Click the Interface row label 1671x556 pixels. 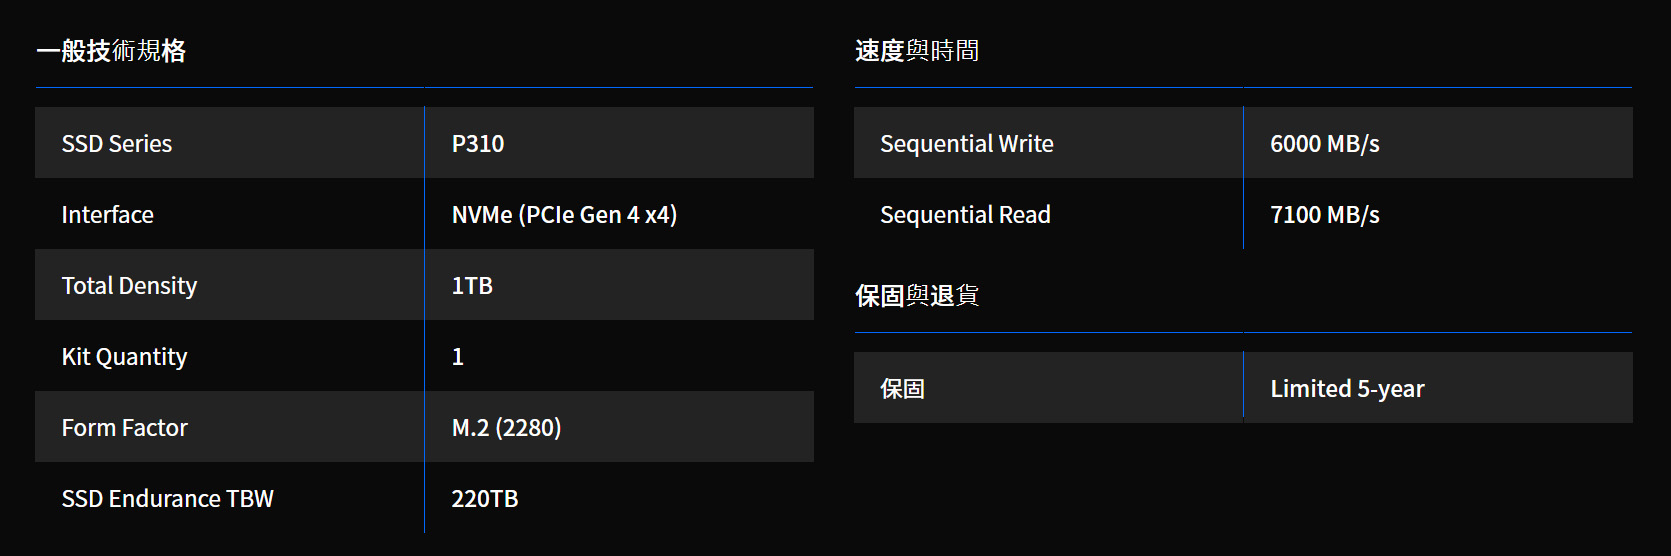[108, 215]
